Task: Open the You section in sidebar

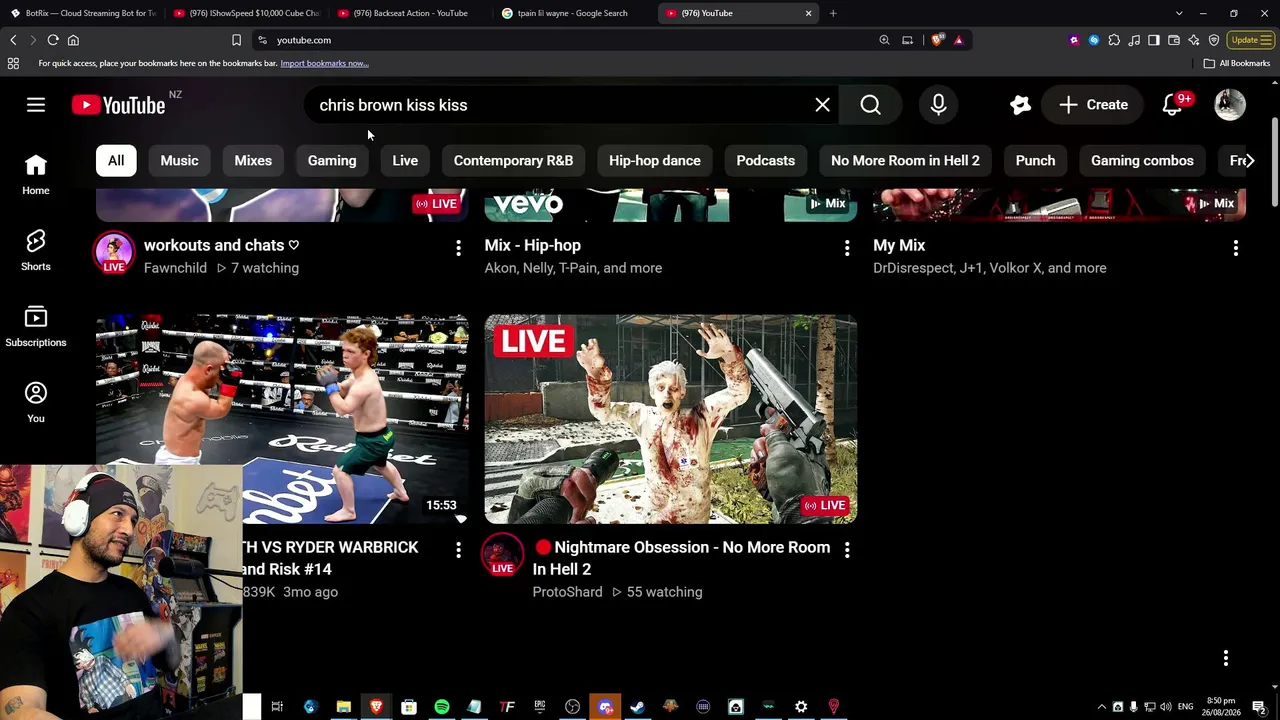Action: (x=36, y=403)
